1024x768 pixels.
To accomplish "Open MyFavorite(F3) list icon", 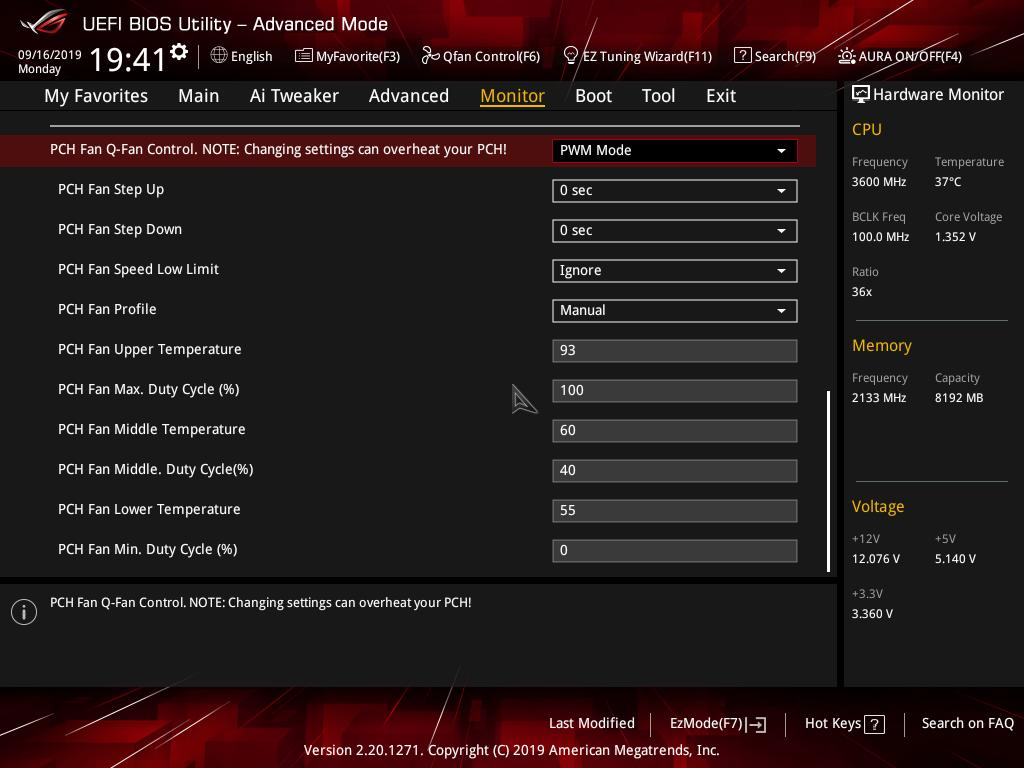I will tap(303, 56).
